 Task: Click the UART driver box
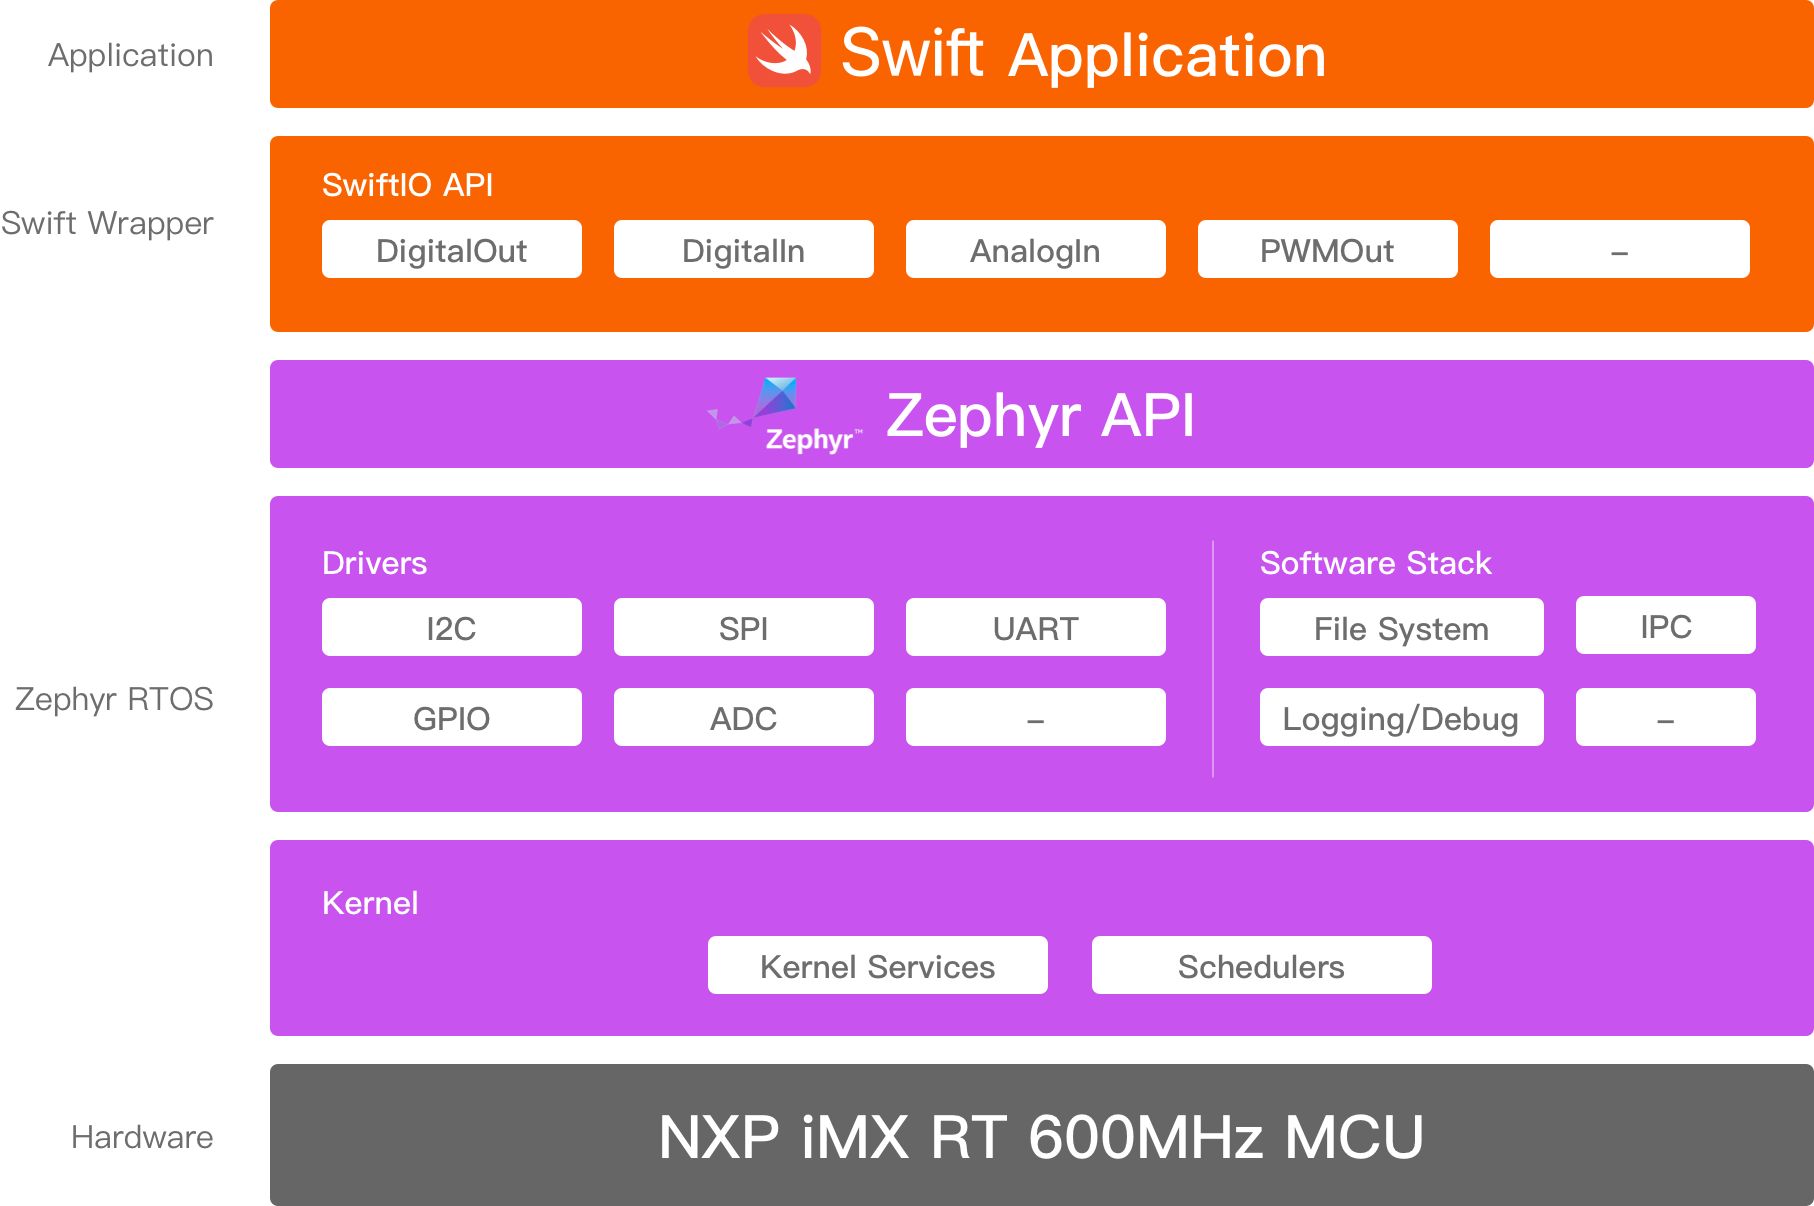point(1035,628)
